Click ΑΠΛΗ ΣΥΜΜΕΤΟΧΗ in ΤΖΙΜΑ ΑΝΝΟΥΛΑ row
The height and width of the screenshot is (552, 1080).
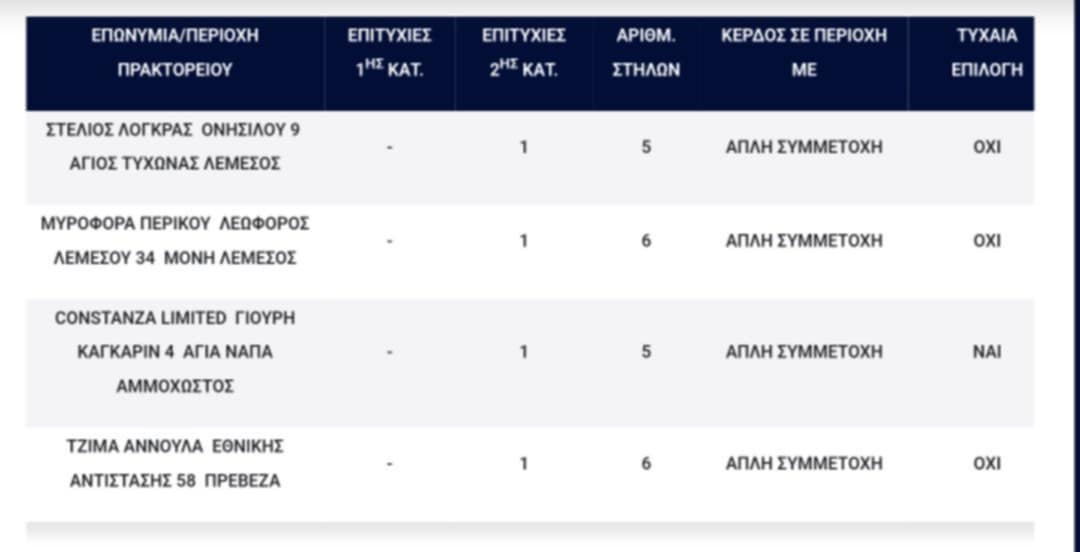click(804, 464)
